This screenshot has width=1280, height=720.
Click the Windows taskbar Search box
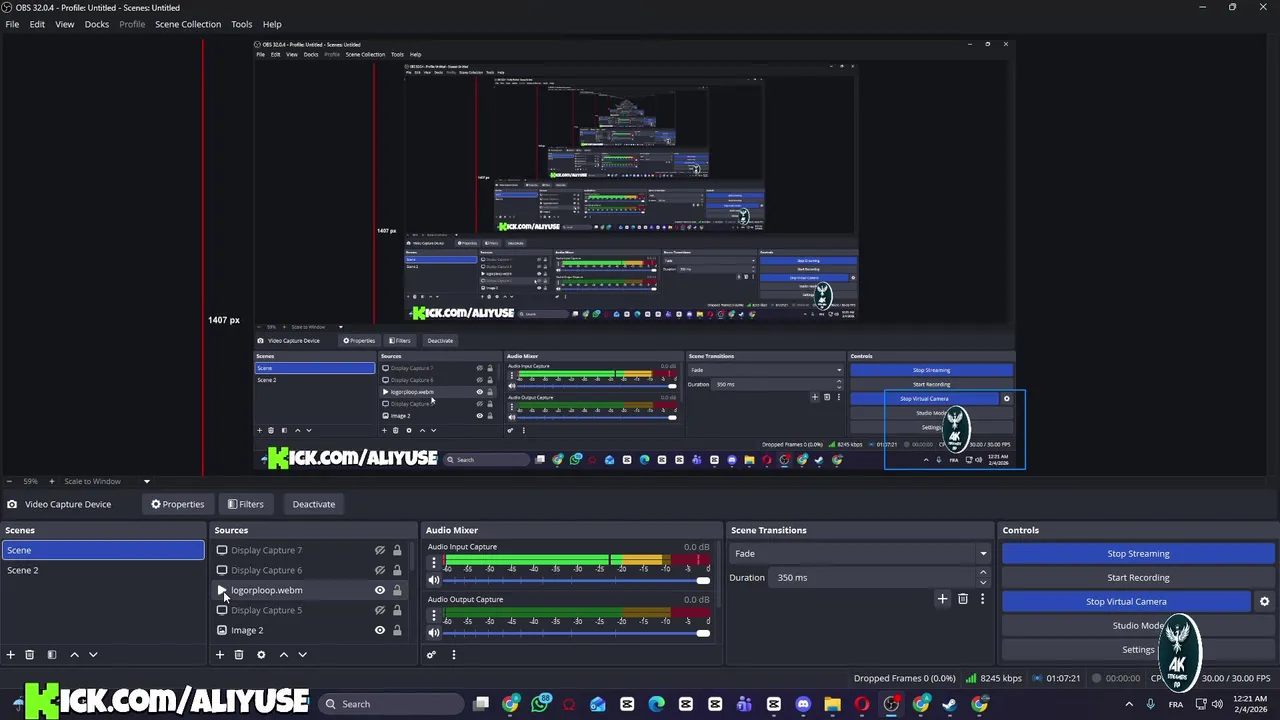click(392, 704)
